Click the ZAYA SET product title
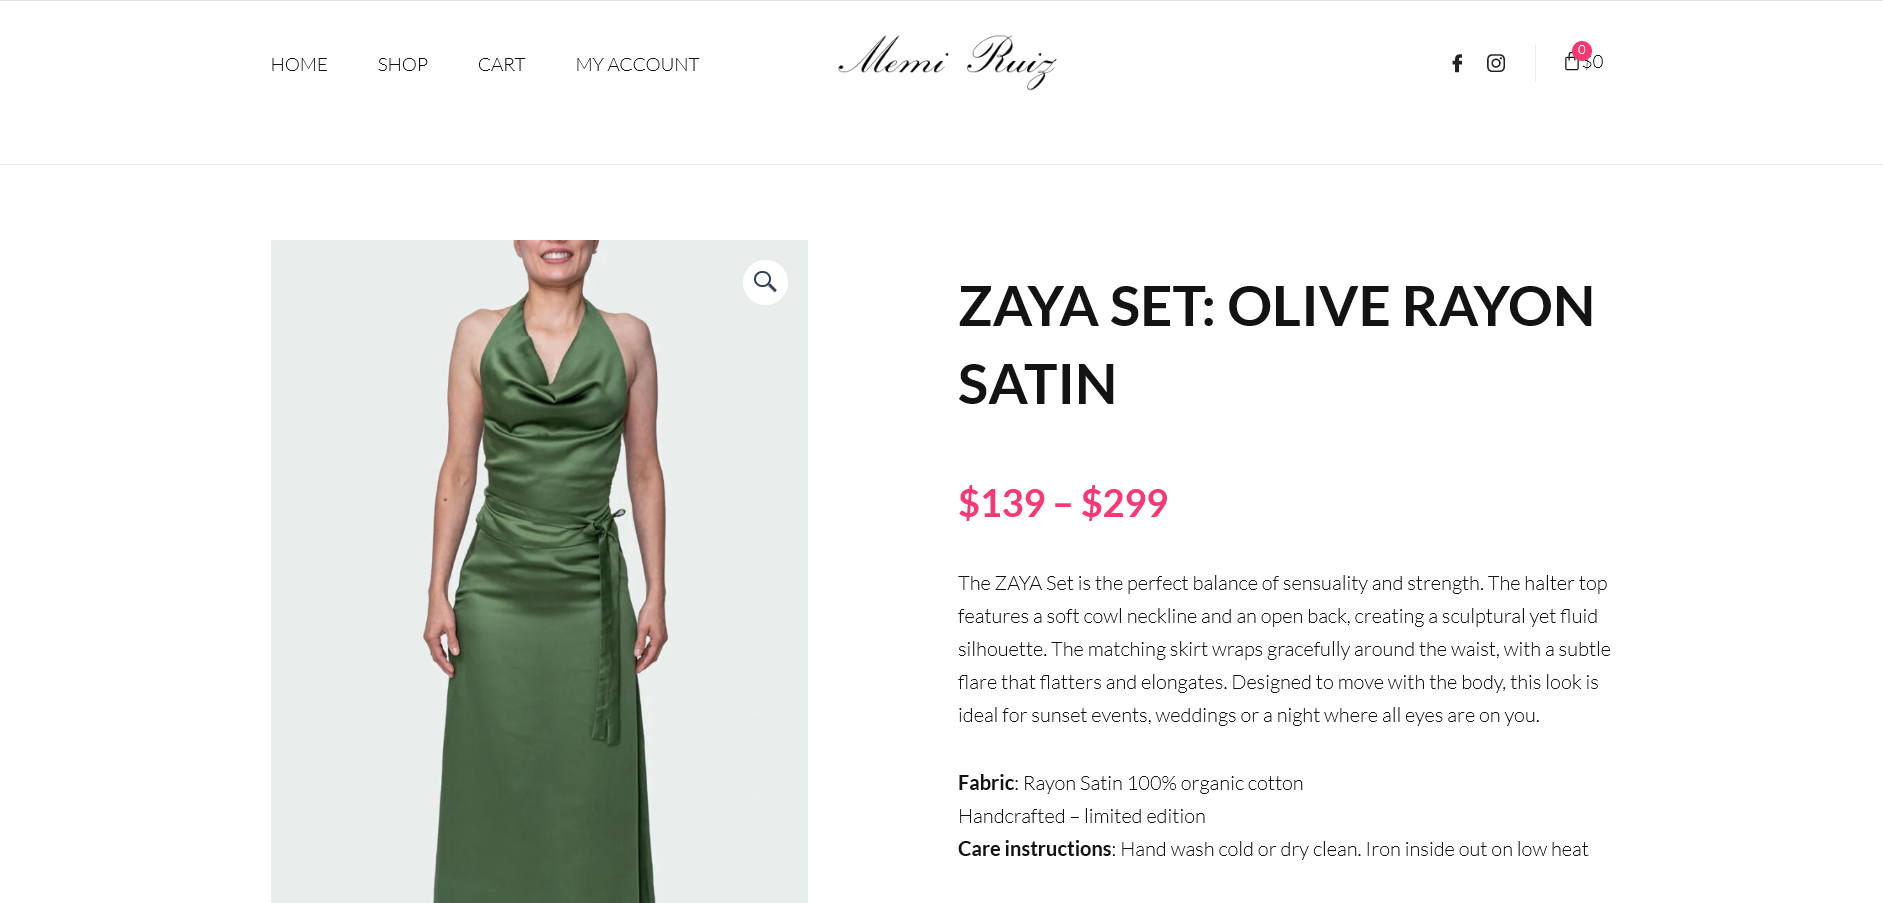1883x903 pixels. [x=1276, y=345]
